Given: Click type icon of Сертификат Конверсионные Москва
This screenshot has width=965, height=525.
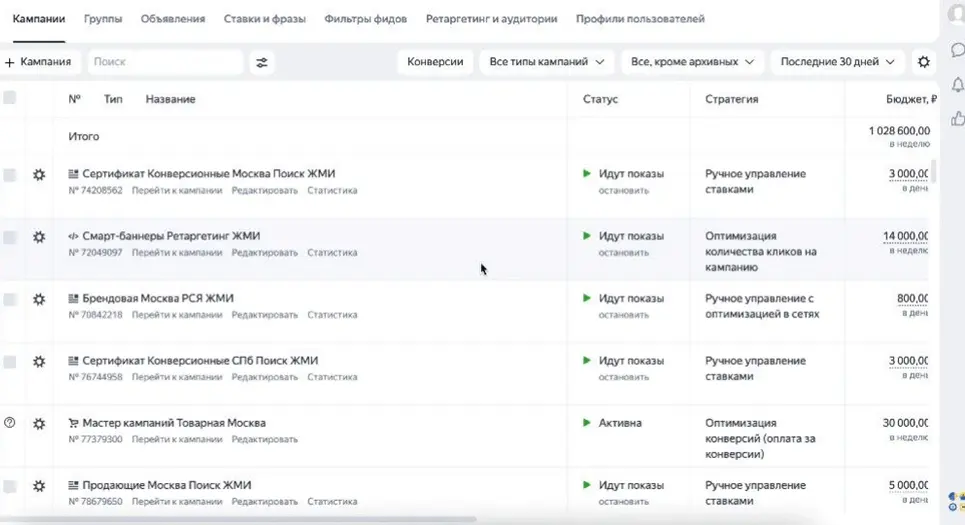Looking at the screenshot, I should tap(73, 174).
